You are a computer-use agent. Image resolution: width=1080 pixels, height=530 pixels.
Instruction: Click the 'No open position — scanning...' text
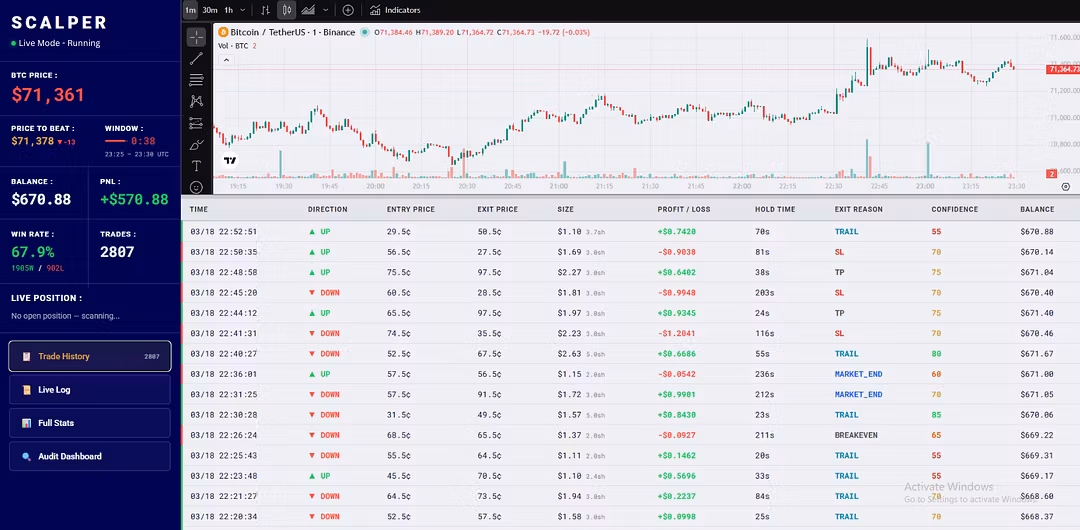[65, 316]
